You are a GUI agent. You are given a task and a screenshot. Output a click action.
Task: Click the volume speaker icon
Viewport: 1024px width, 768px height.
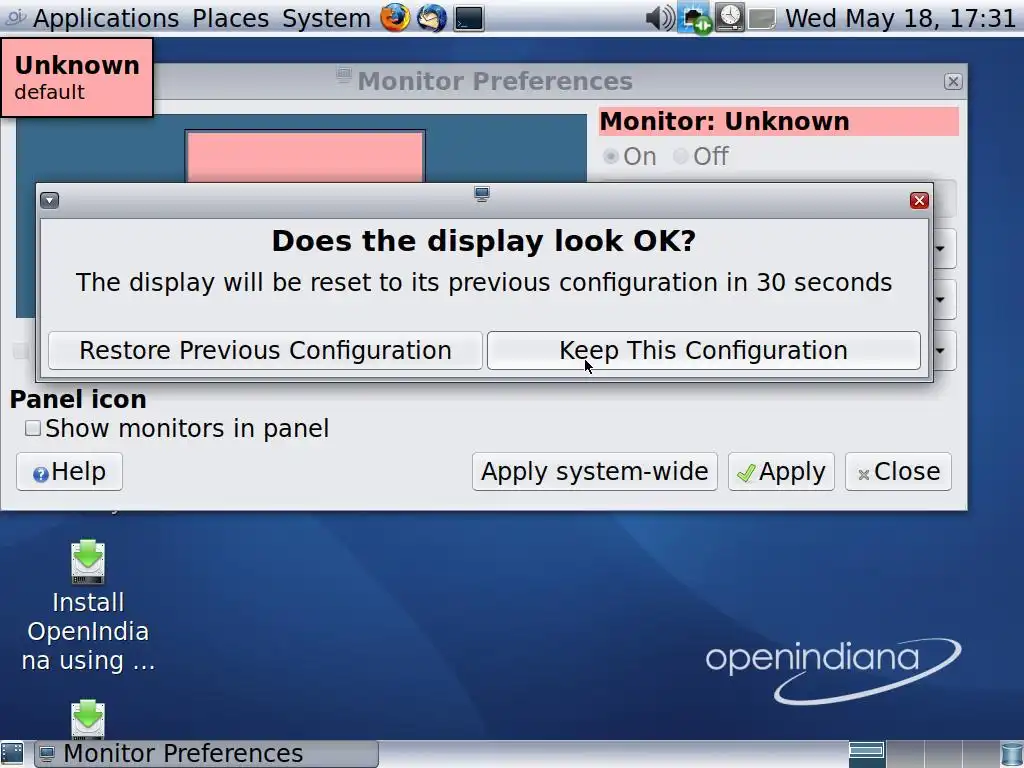pyautogui.click(x=660, y=18)
